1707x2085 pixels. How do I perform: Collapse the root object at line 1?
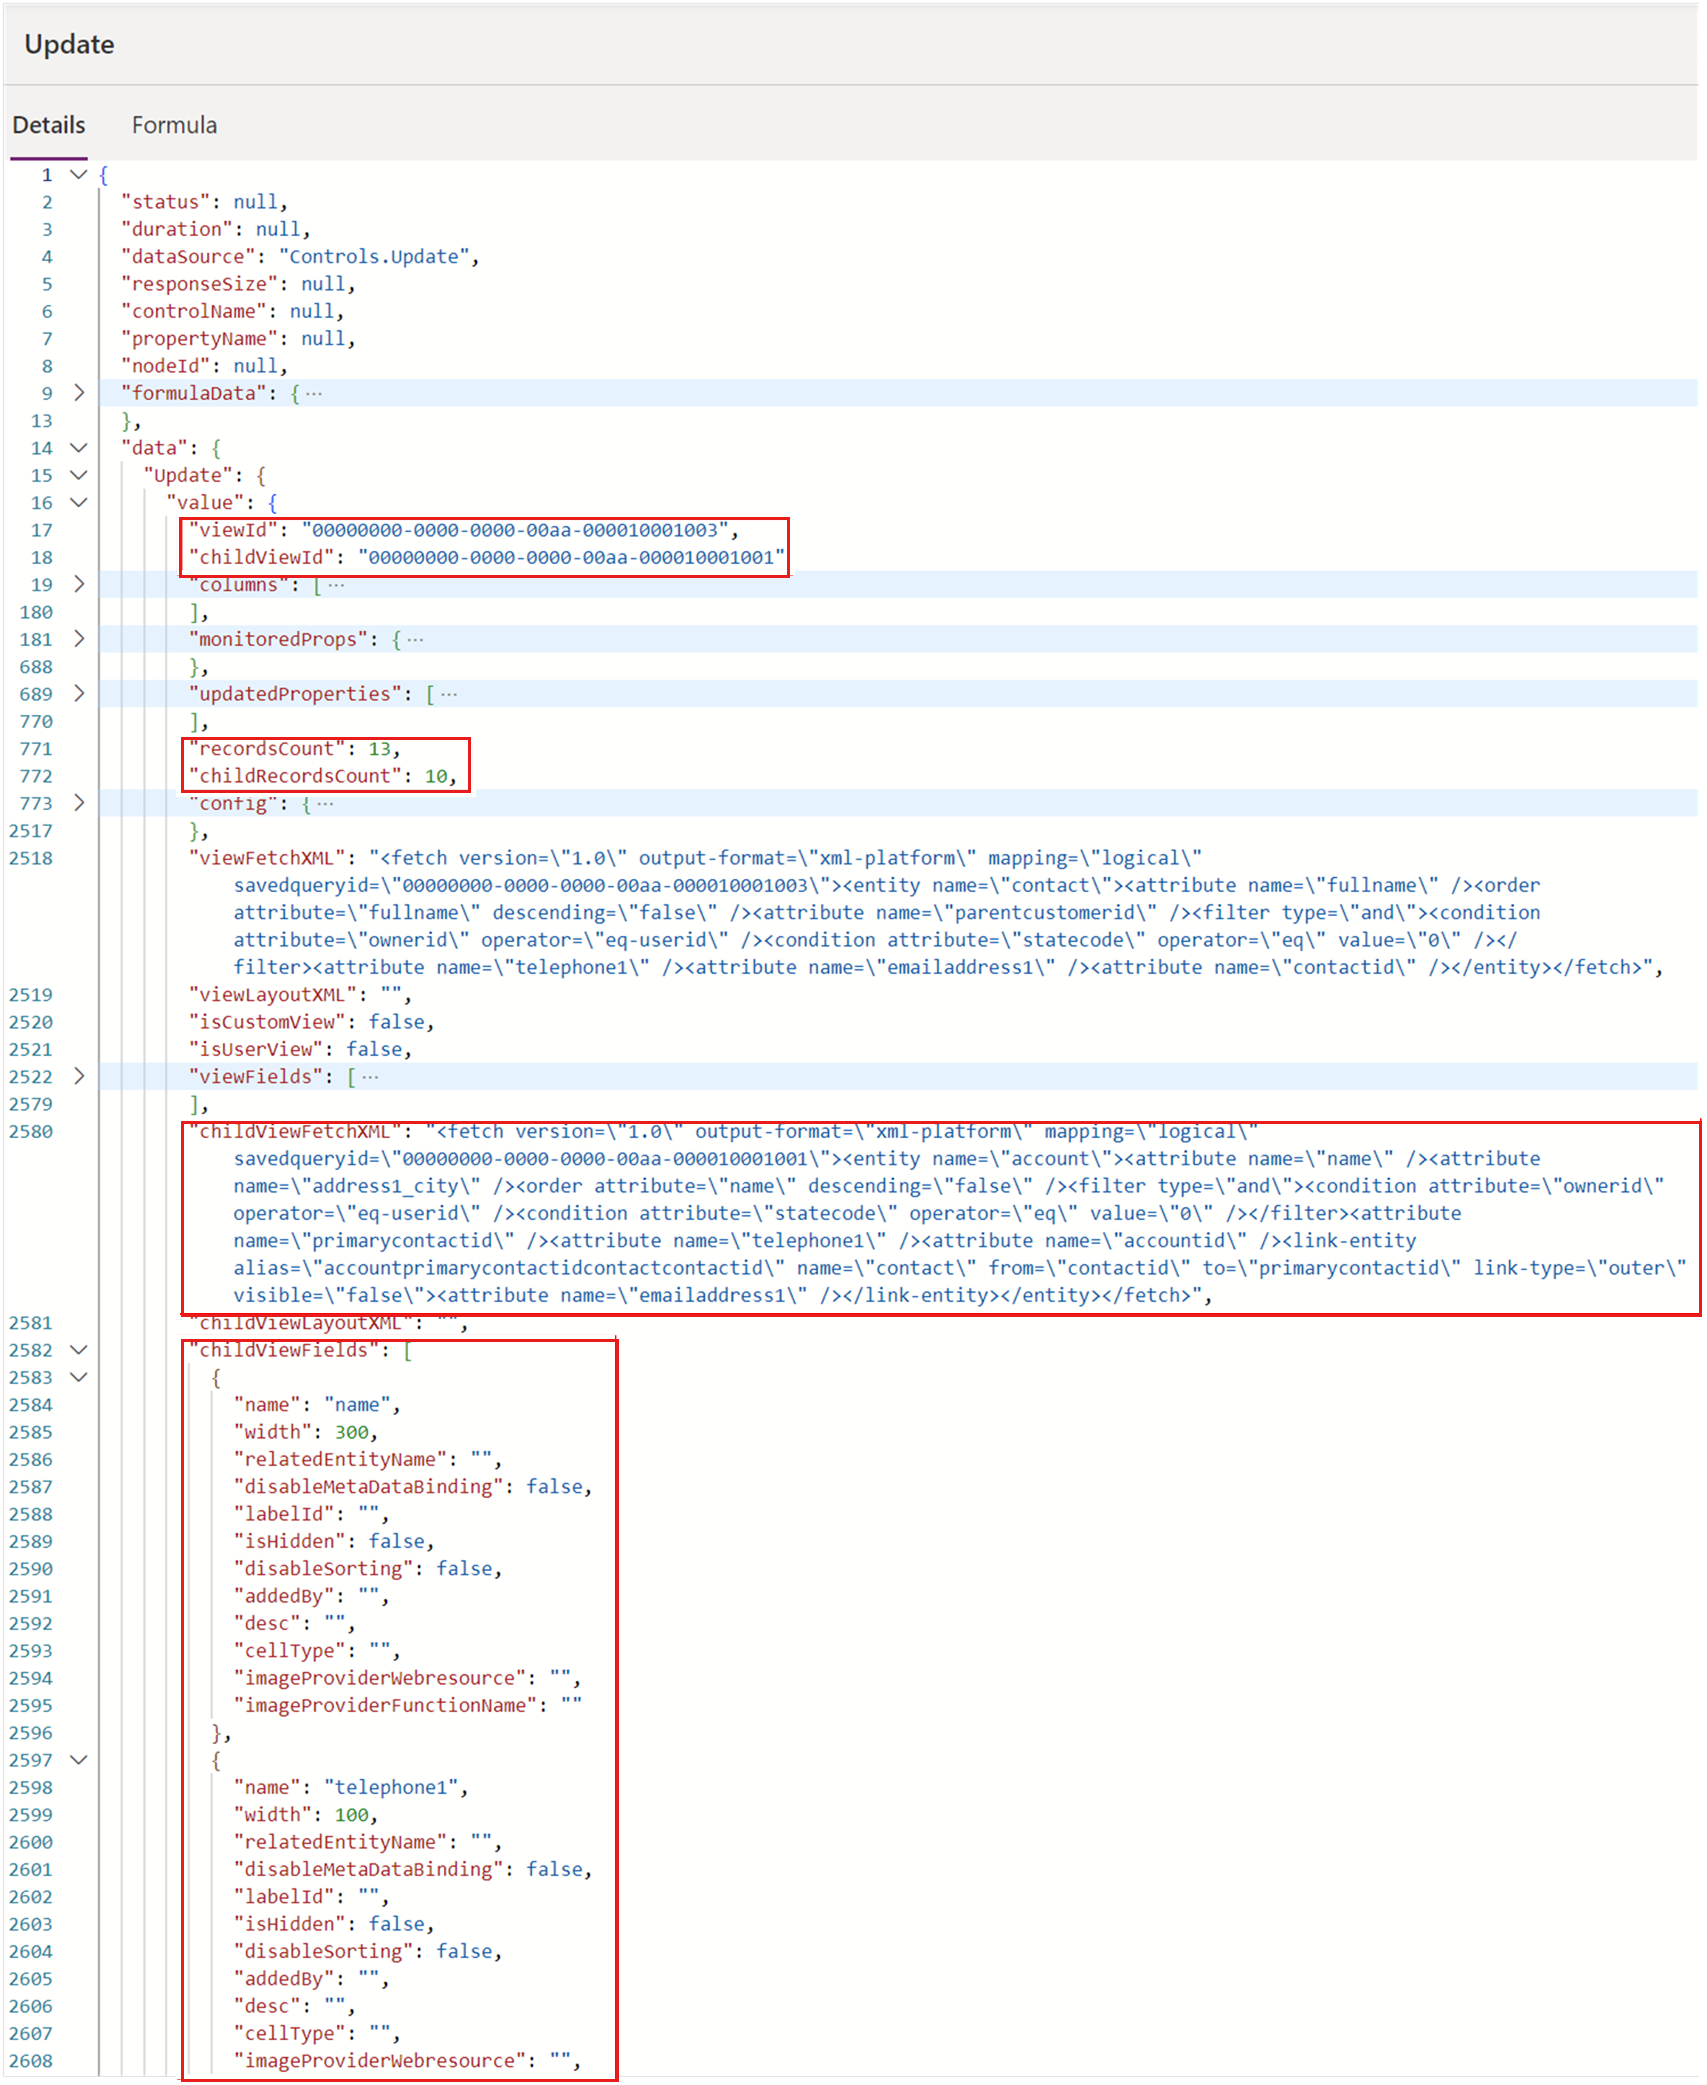79,174
